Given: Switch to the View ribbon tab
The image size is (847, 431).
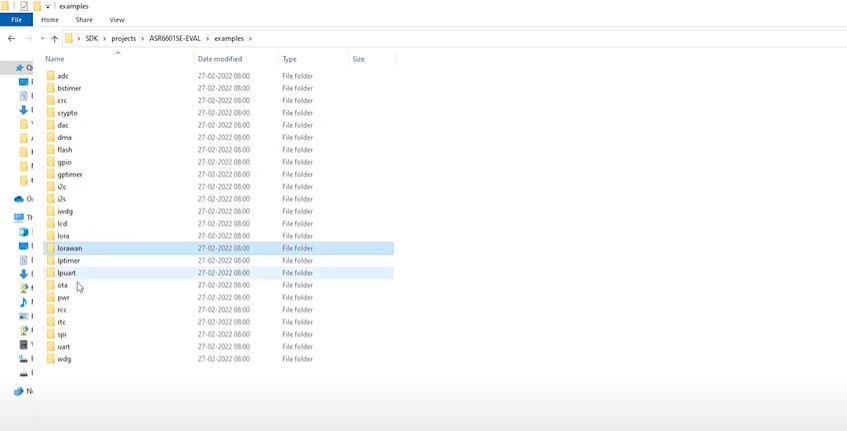Looking at the screenshot, I should click(x=117, y=19).
